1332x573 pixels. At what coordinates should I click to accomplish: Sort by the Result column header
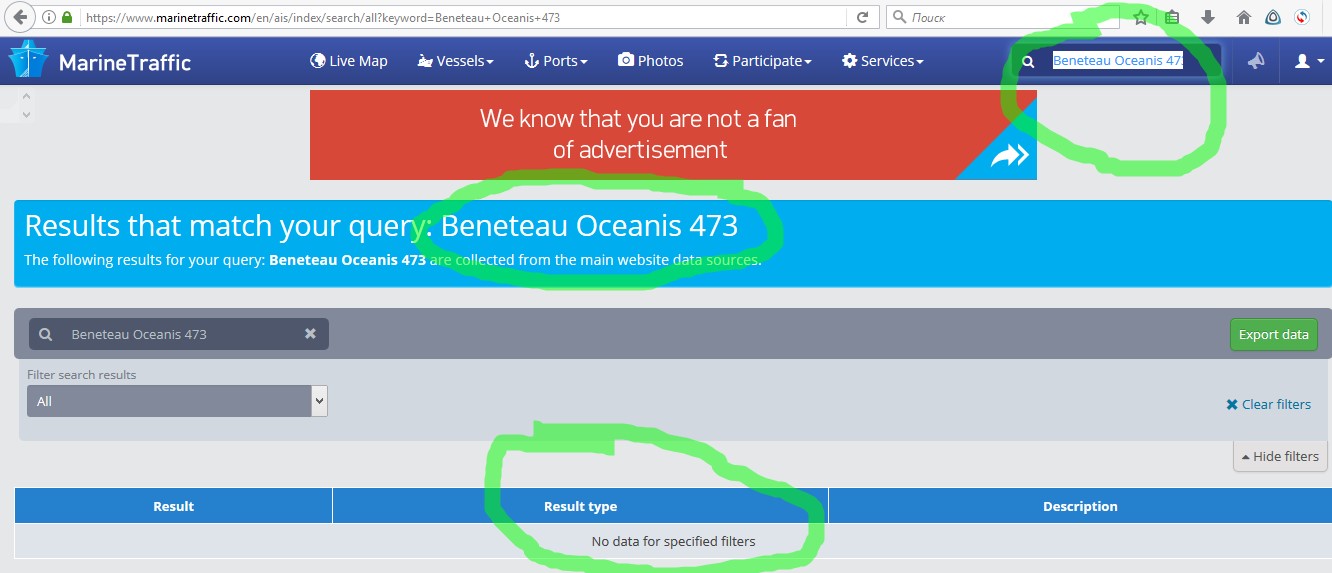pos(173,506)
